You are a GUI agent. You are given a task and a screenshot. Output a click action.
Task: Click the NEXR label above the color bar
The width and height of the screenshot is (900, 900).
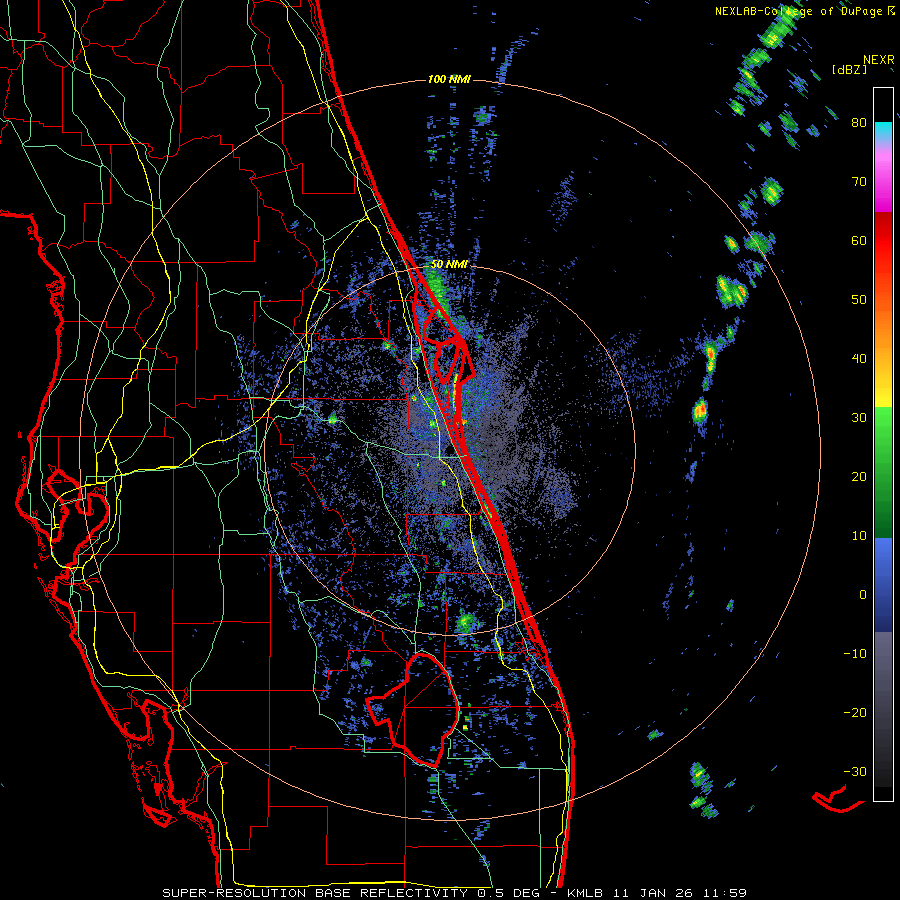tap(878, 60)
